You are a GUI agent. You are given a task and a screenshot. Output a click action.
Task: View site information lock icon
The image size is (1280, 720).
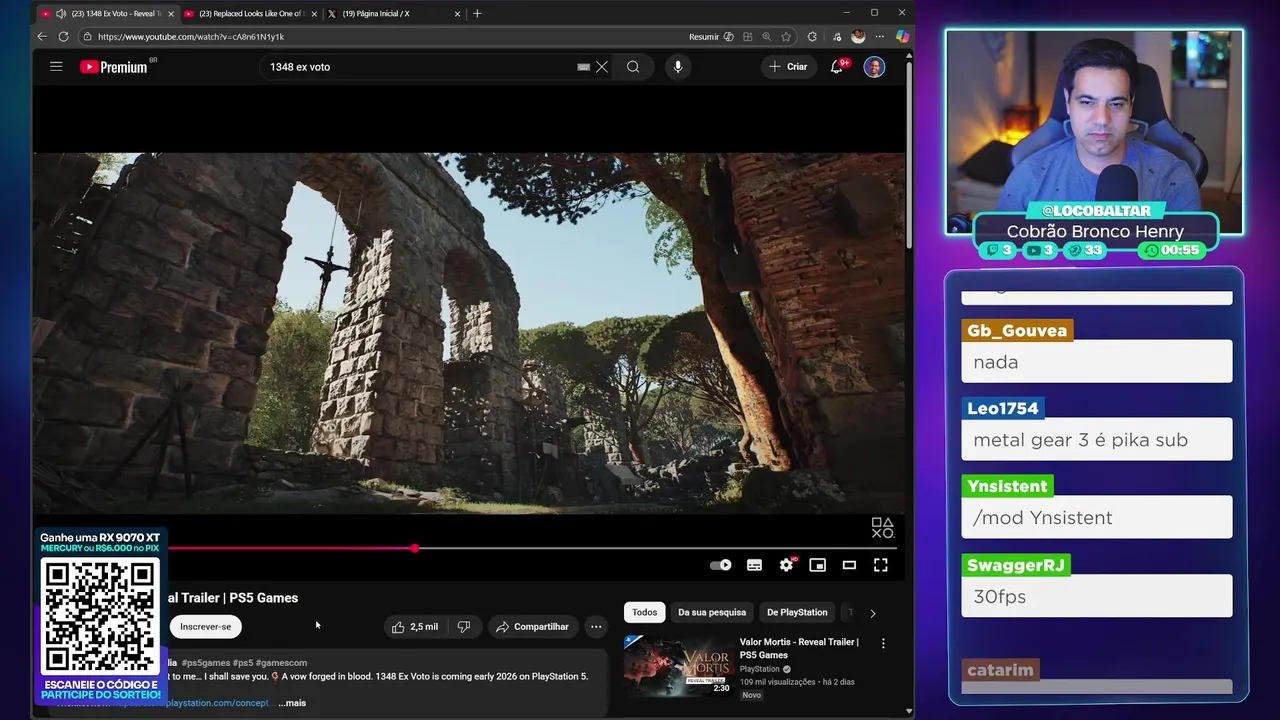click(x=87, y=37)
